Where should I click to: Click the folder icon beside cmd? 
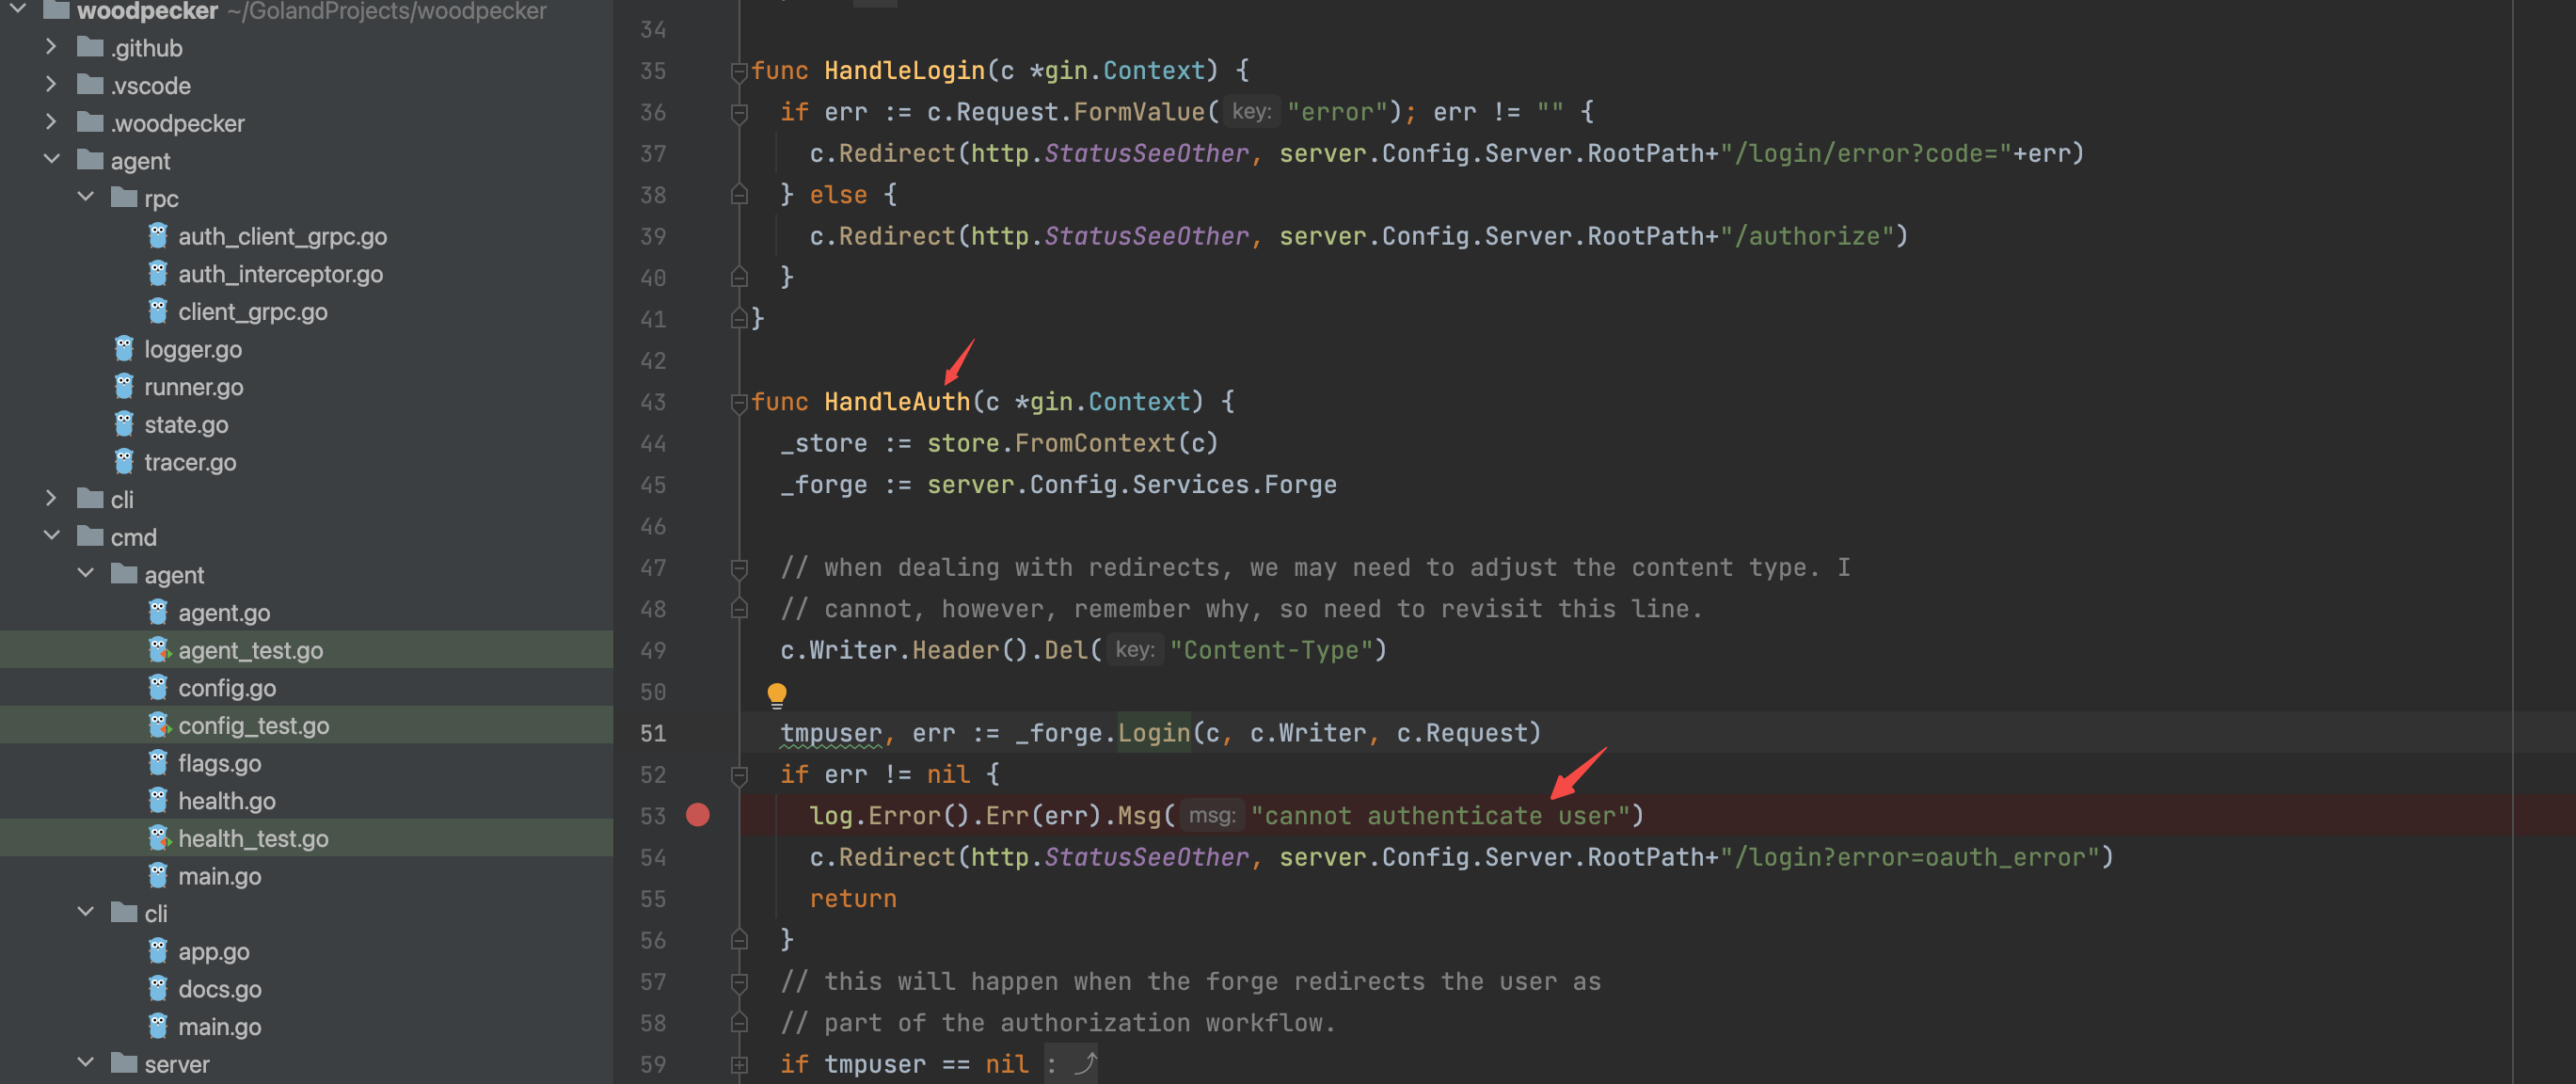click(x=91, y=536)
